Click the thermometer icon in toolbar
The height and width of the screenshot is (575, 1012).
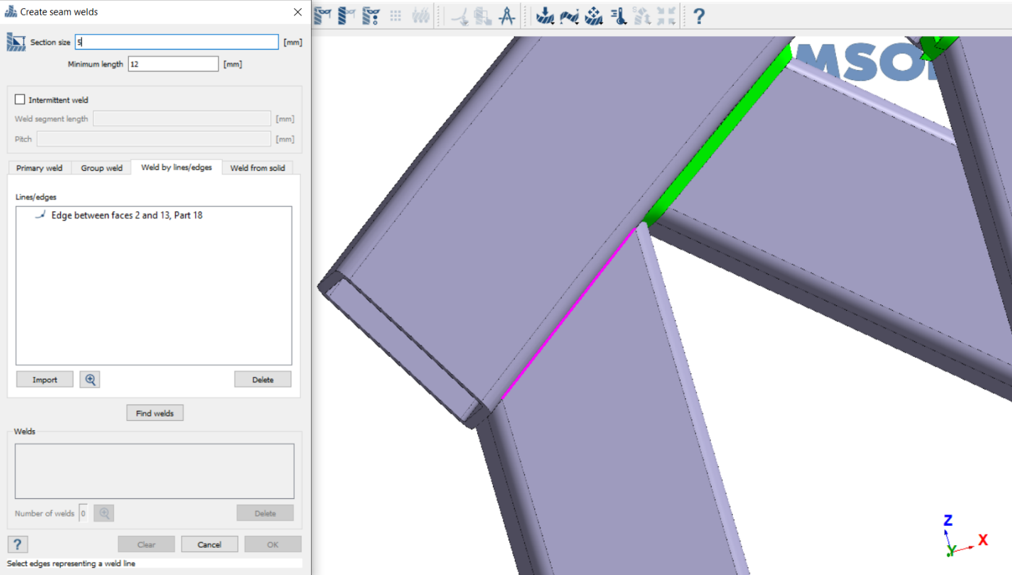pyautogui.click(x=618, y=16)
